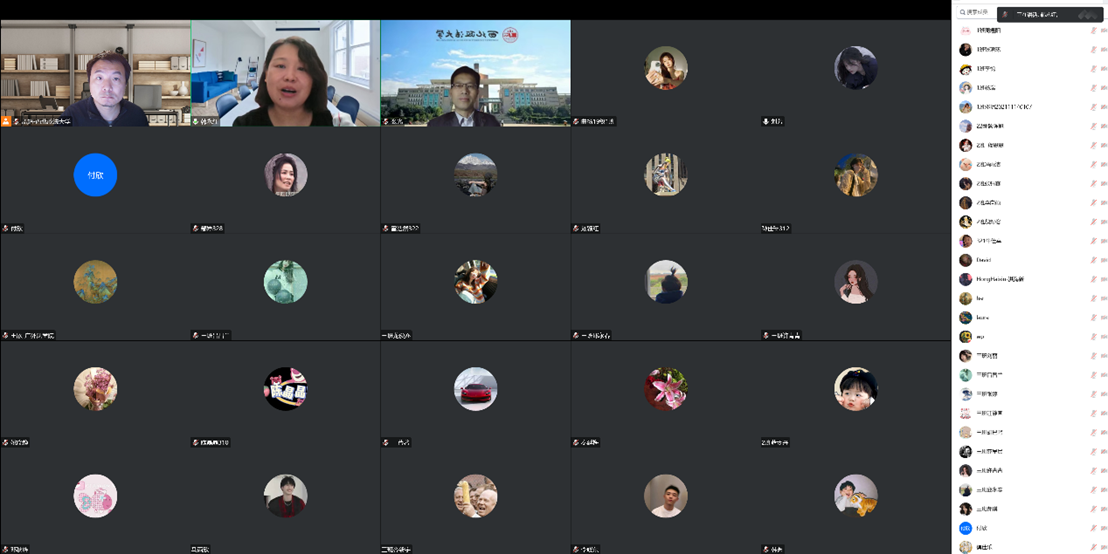Viewport: 1108px width, 554px height.
Task: Click the blue 付欣 avatar tile
Action: point(95,175)
